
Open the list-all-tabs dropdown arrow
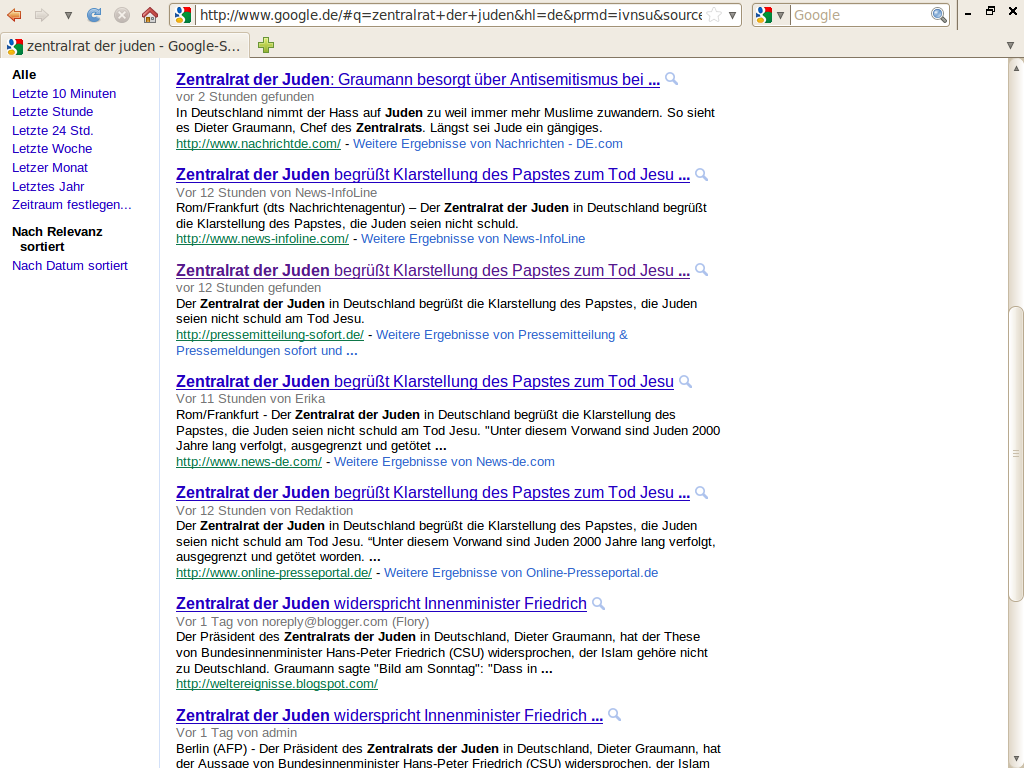coord(1010,45)
